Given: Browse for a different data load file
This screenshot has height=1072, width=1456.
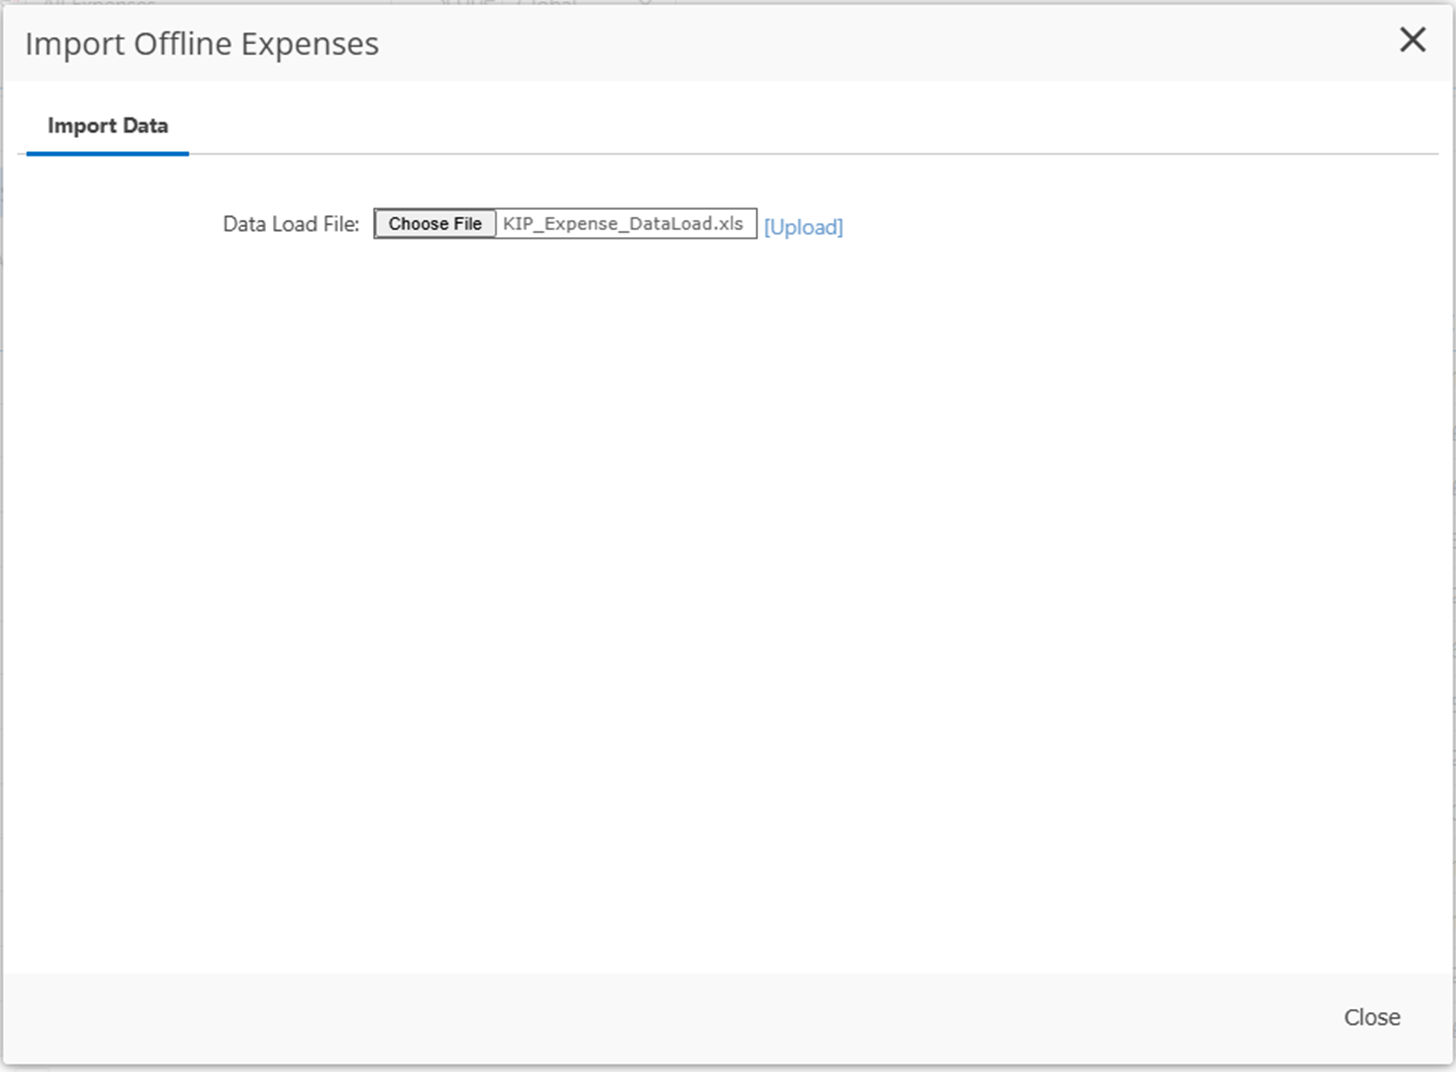Looking at the screenshot, I should [x=435, y=224].
